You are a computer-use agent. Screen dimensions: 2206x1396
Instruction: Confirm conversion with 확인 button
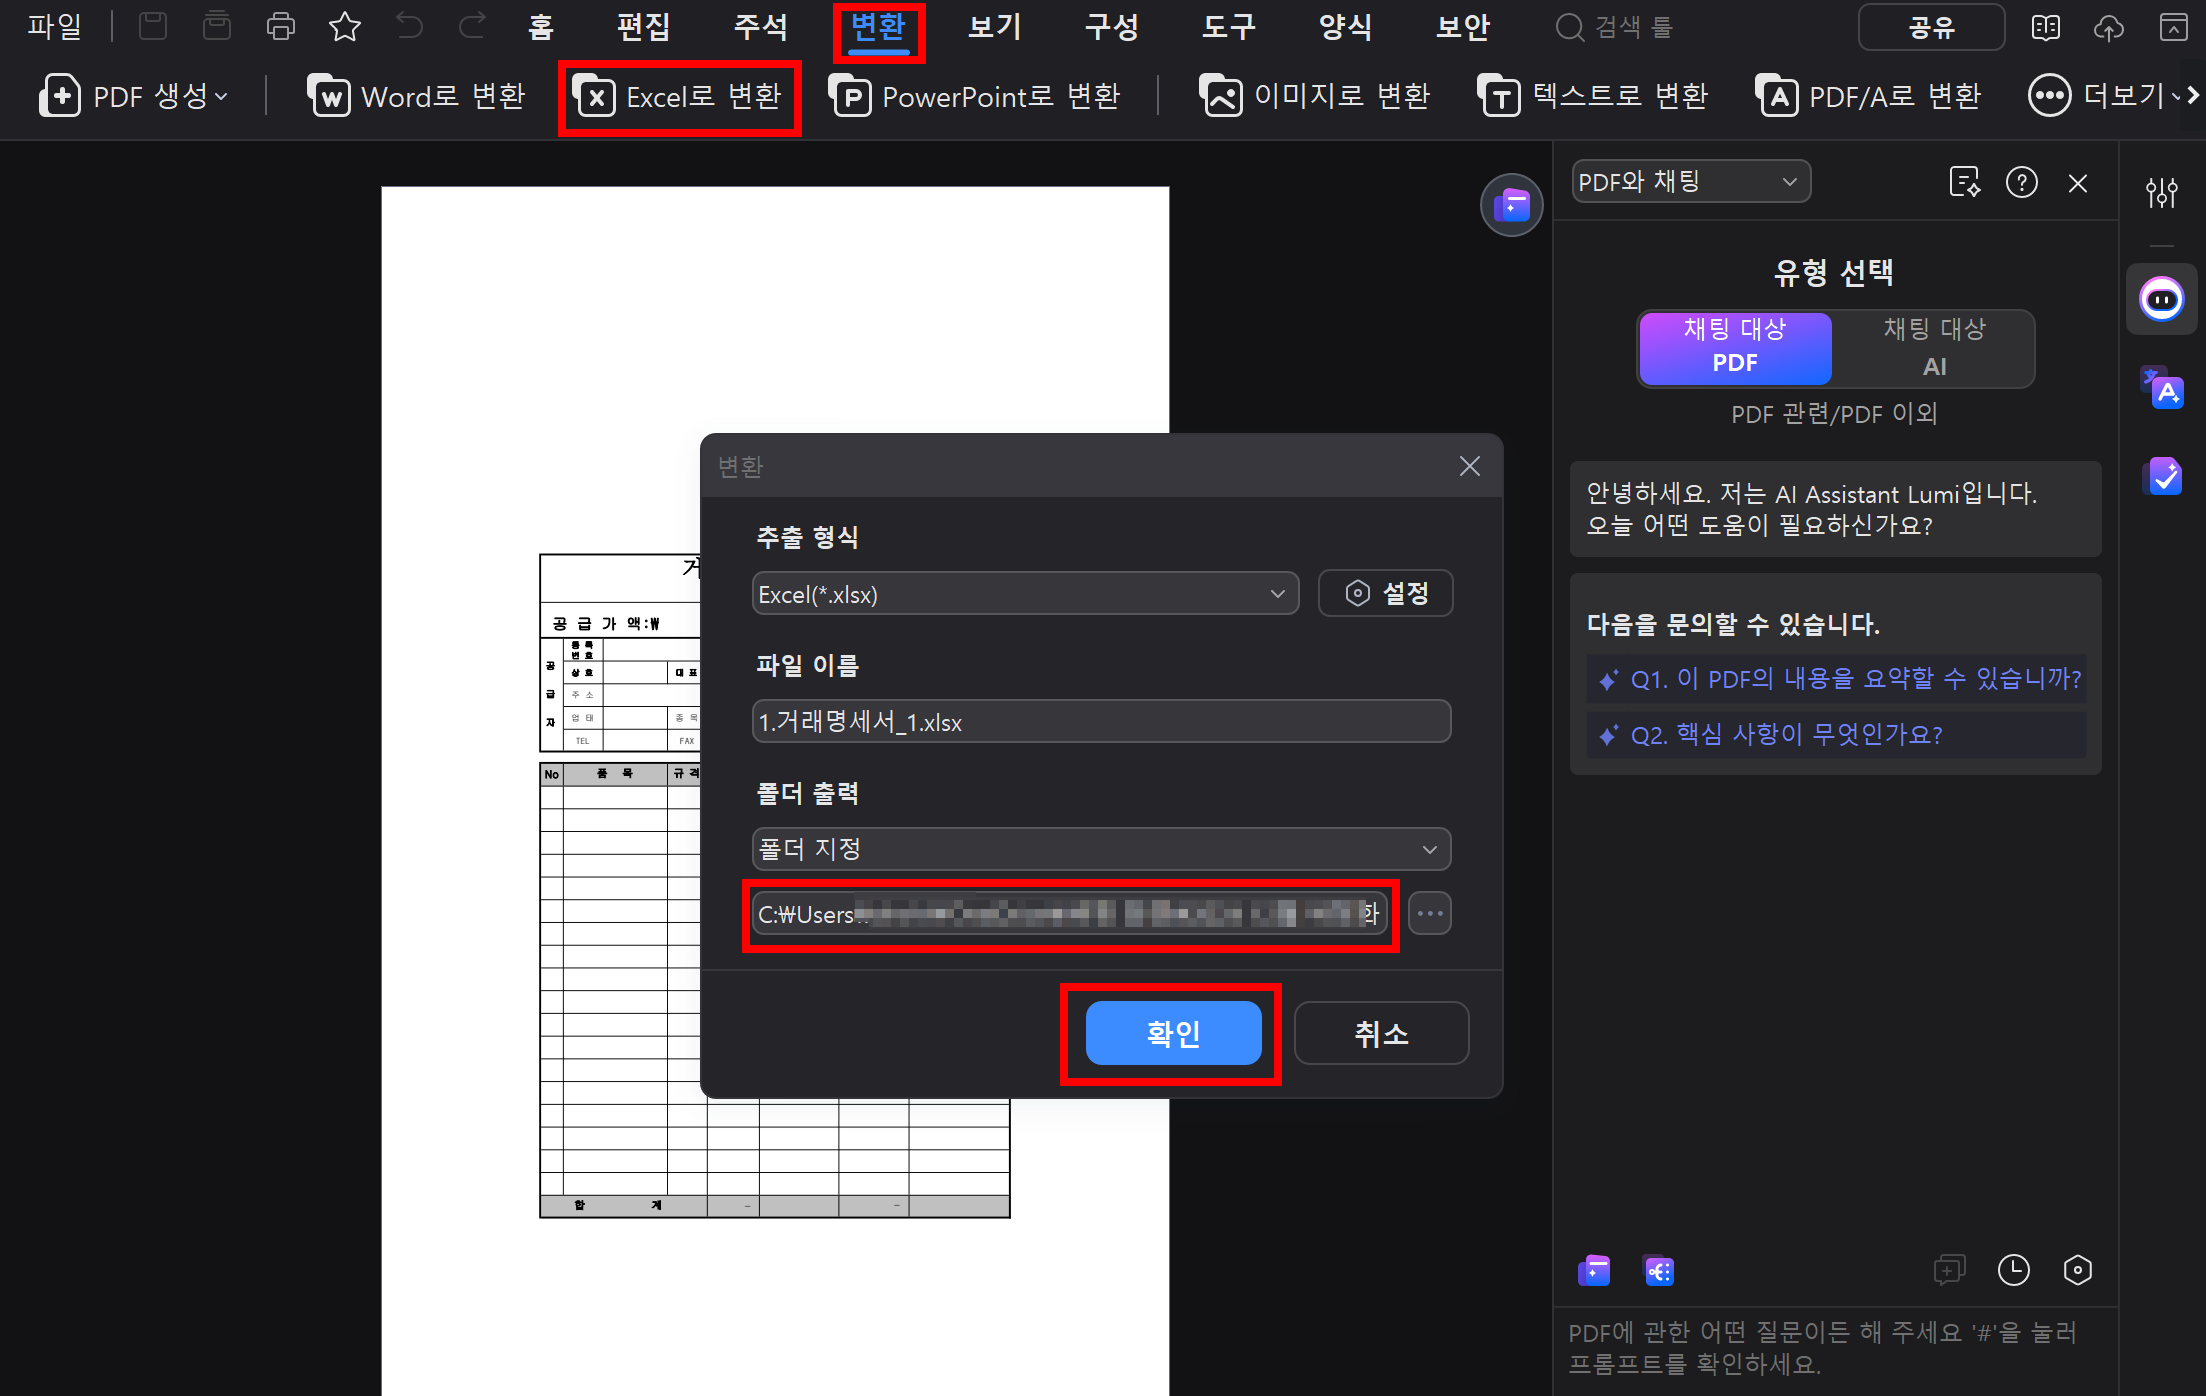[1173, 1033]
